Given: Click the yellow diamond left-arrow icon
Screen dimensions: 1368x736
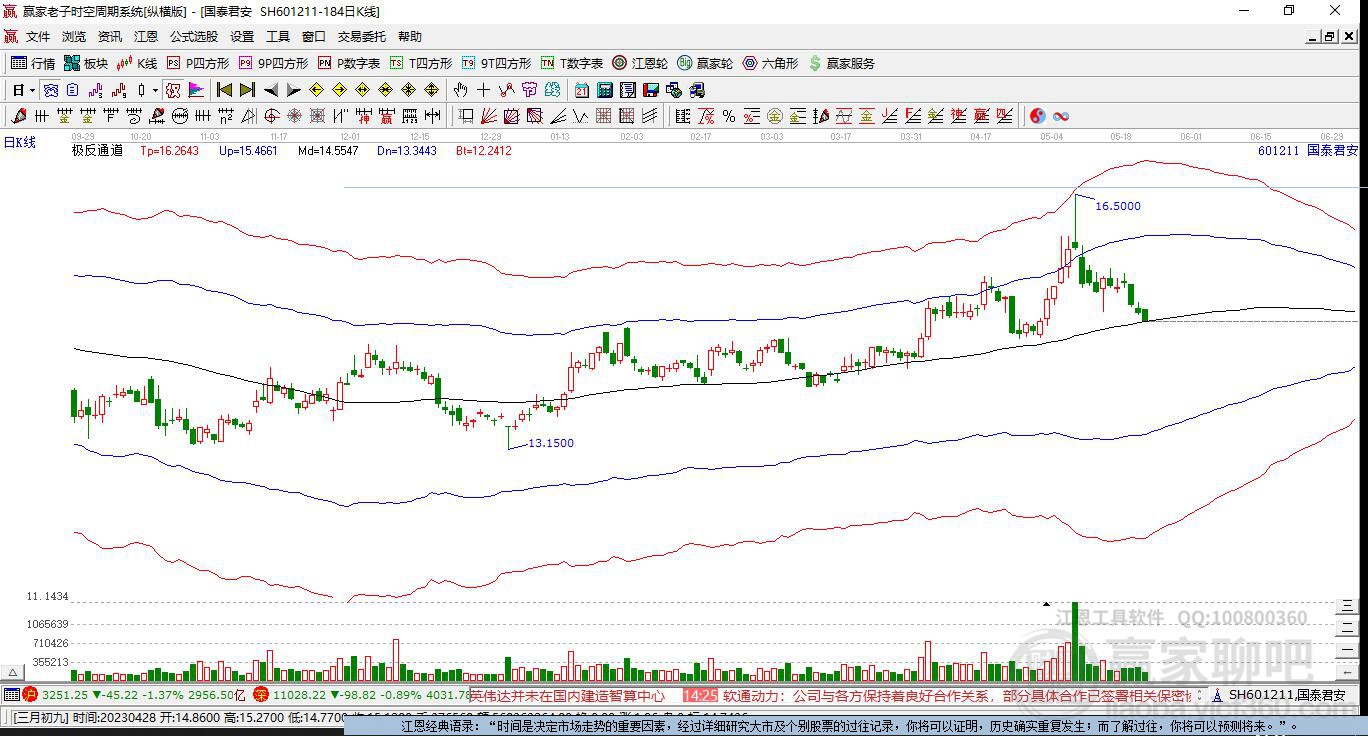Looking at the screenshot, I should click(316, 90).
